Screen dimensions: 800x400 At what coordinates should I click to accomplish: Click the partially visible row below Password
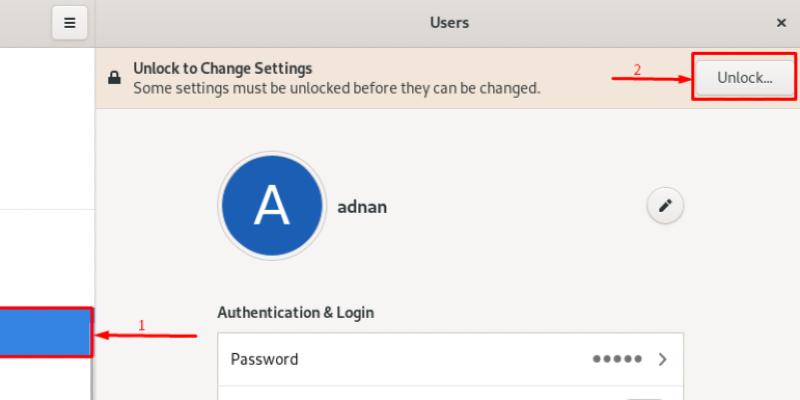pyautogui.click(x=450, y=393)
